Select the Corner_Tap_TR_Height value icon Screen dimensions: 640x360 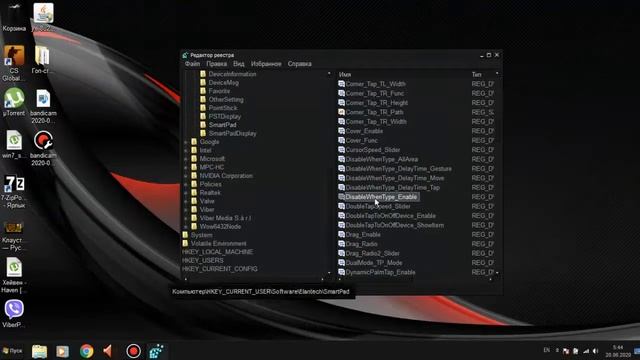[x=342, y=103]
